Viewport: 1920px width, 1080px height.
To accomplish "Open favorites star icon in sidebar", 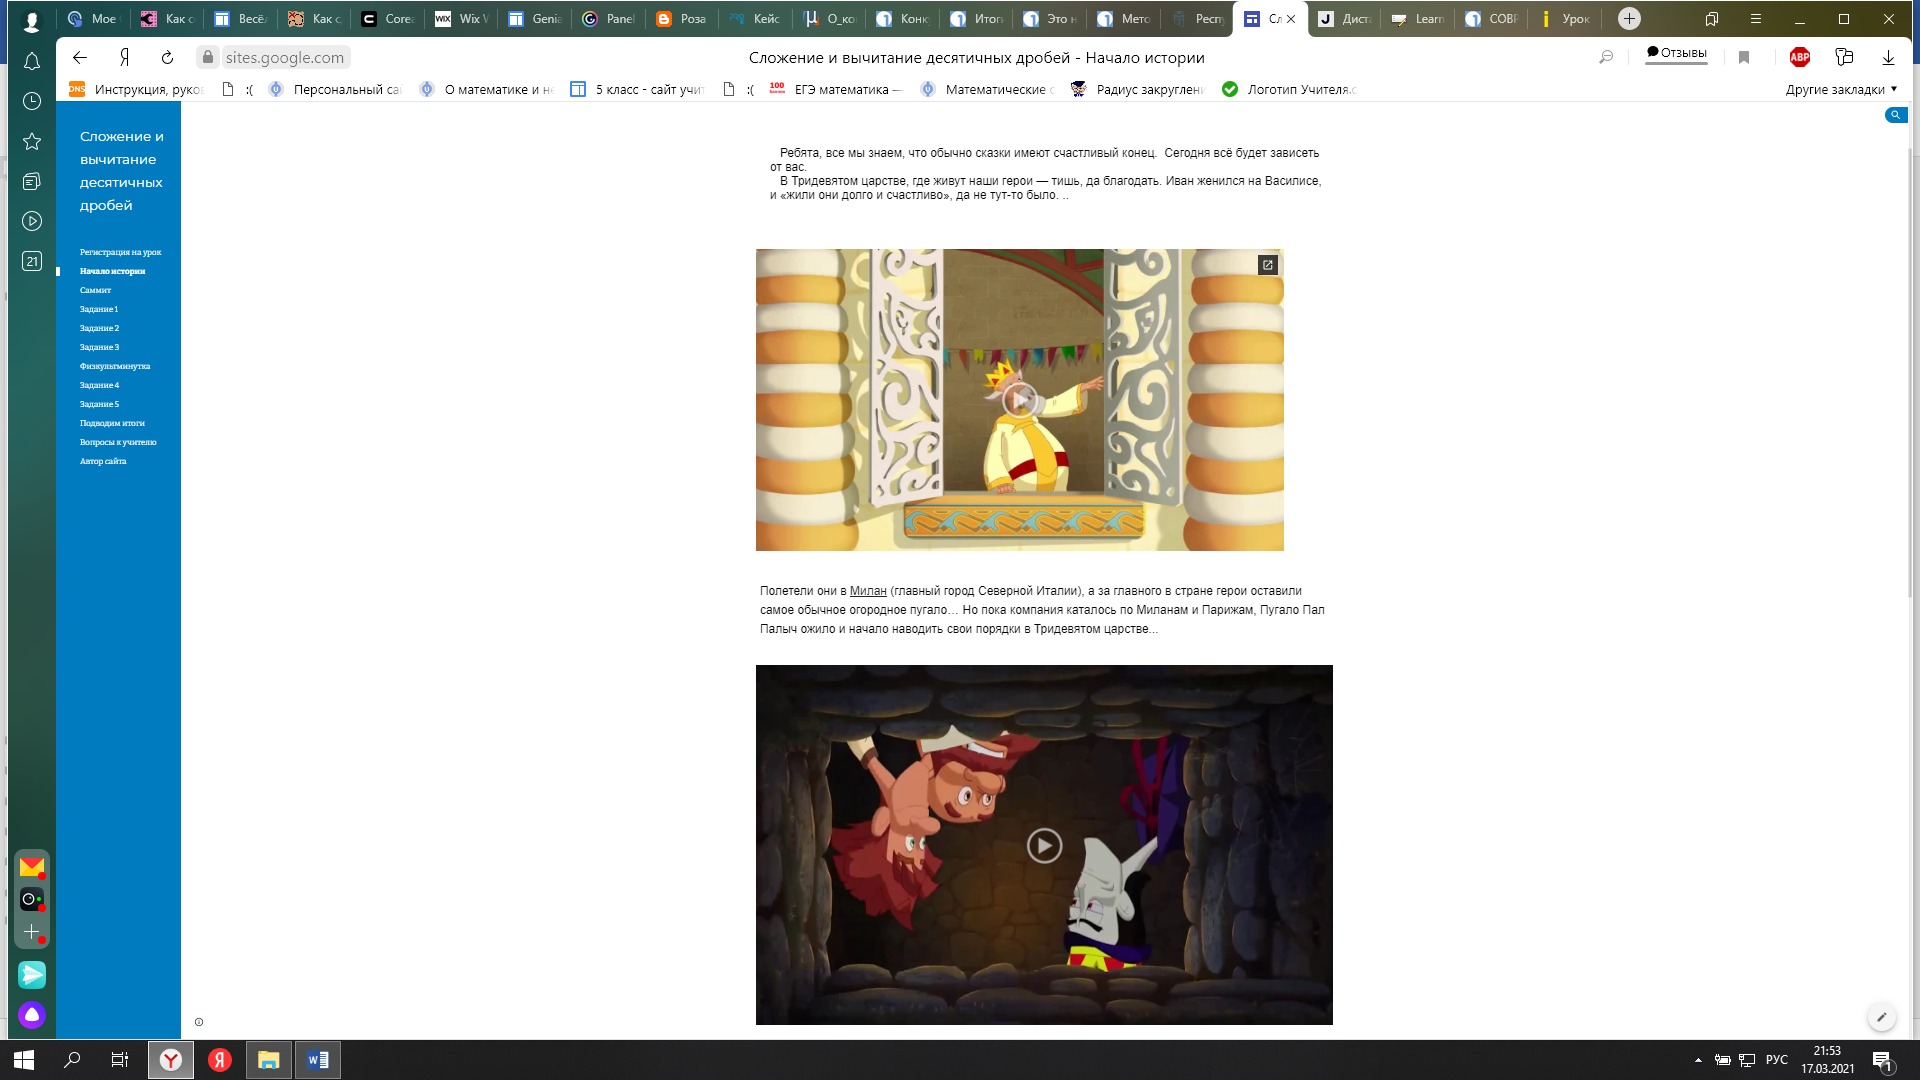I will tap(32, 141).
